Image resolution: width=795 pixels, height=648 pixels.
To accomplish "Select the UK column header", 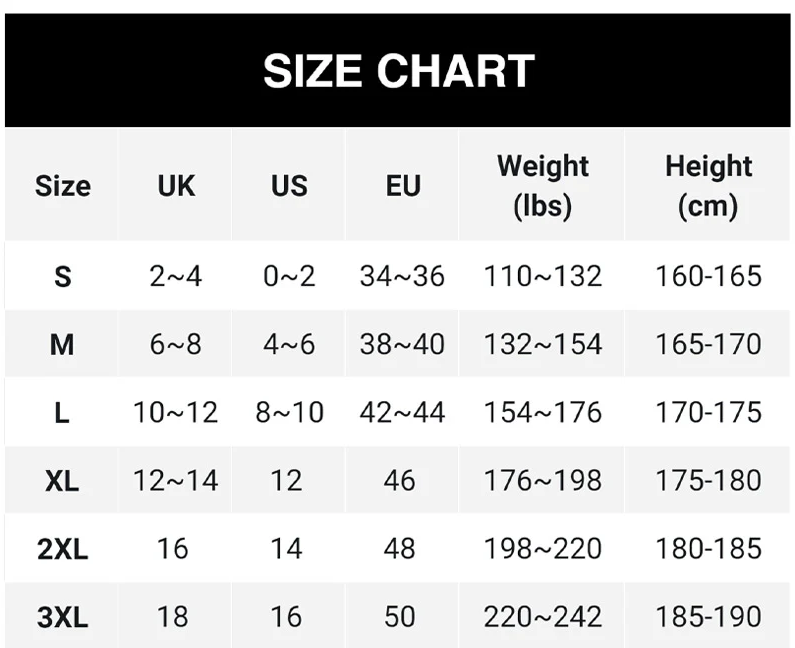I will coord(176,186).
